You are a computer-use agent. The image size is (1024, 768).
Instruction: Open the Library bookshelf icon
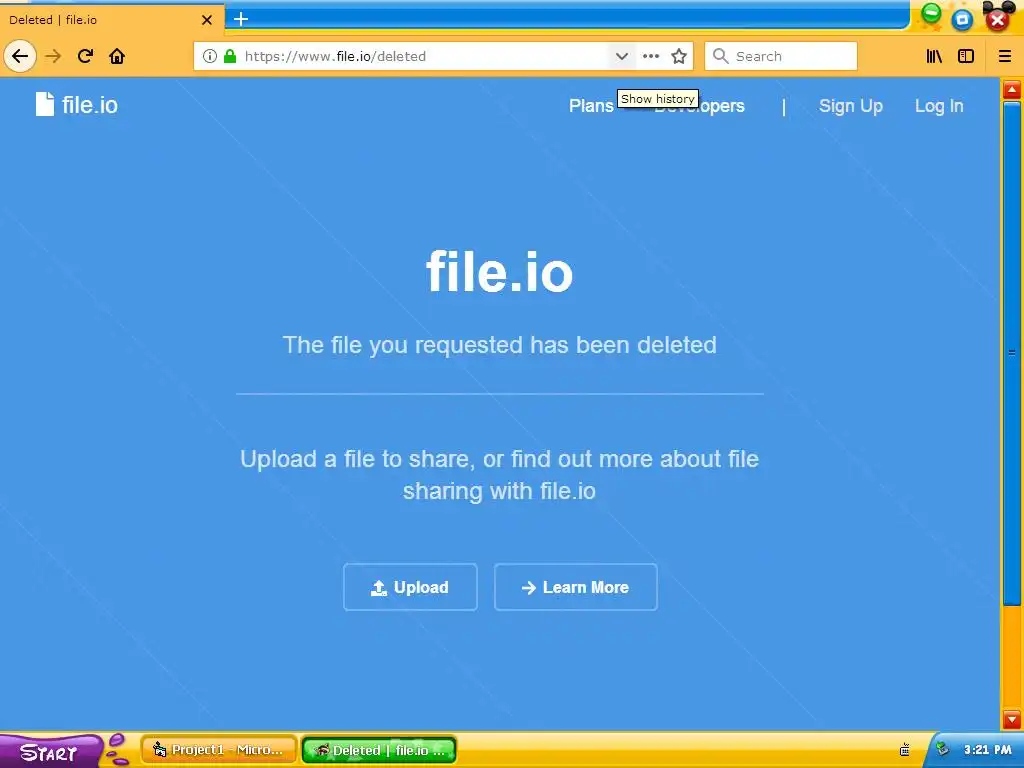[935, 56]
